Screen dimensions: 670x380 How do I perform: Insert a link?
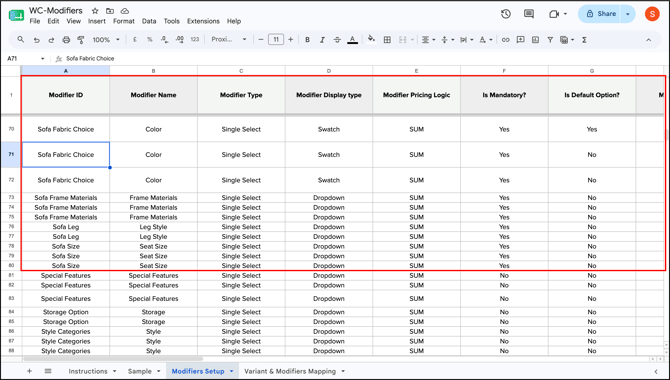coord(505,39)
